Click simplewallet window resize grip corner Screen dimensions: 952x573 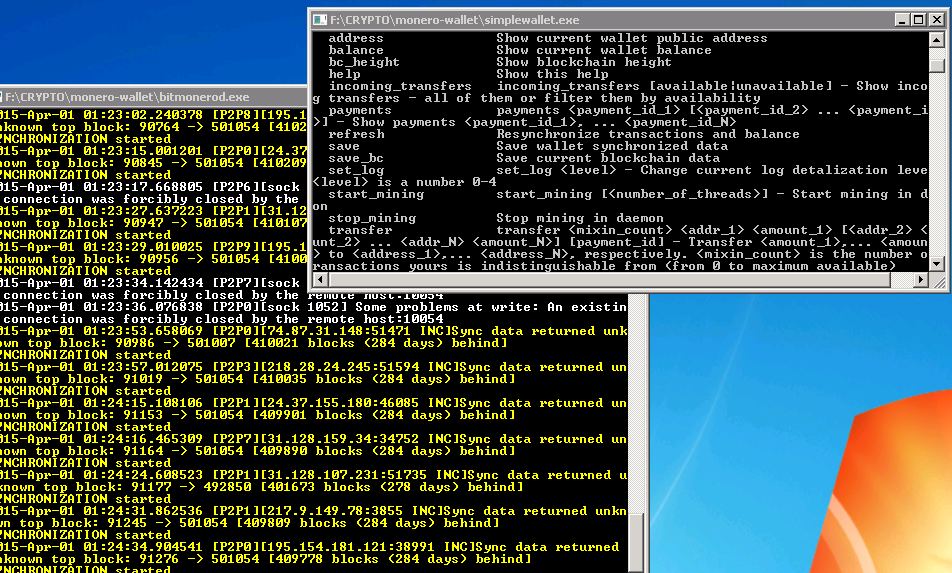938,280
